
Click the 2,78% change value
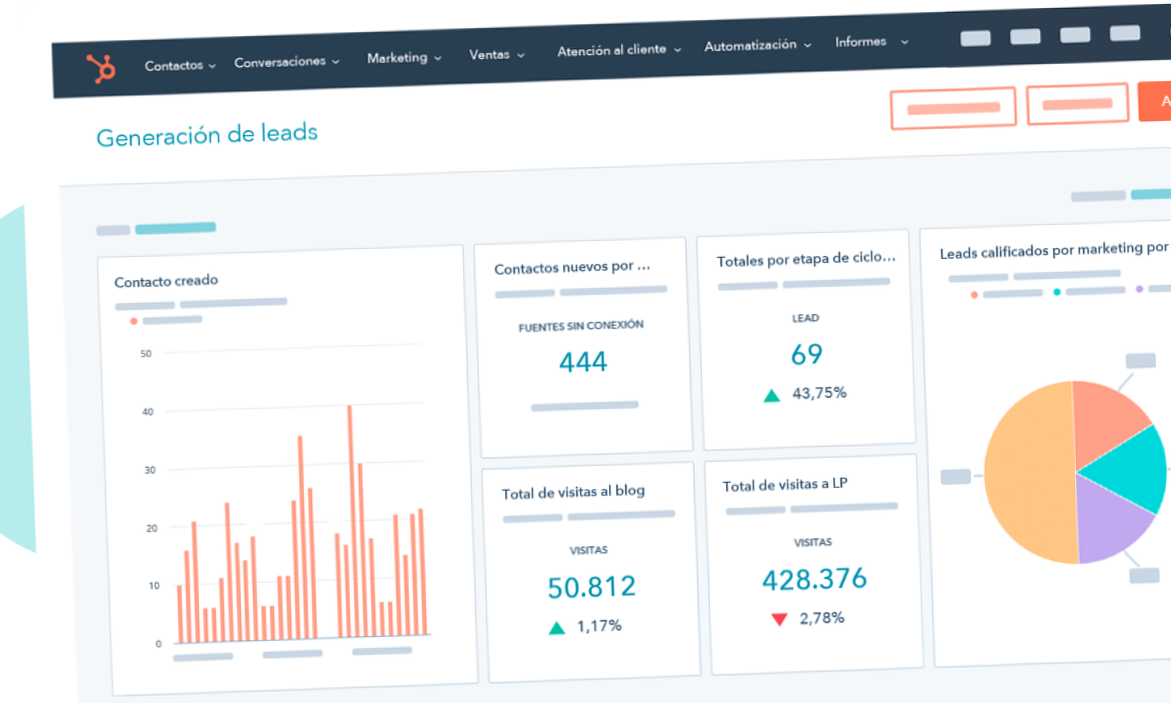point(821,618)
